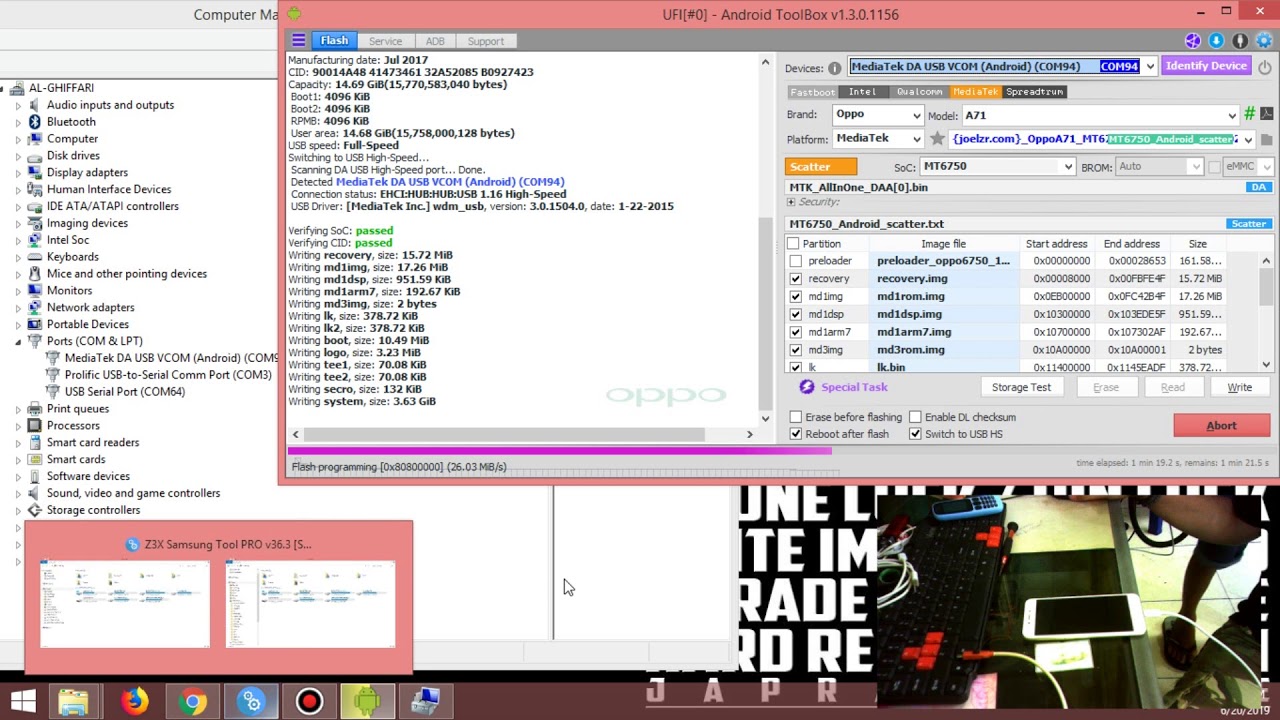1280x720 pixels.
Task: Toggle Reboot after flash checkbox
Action: pos(796,434)
